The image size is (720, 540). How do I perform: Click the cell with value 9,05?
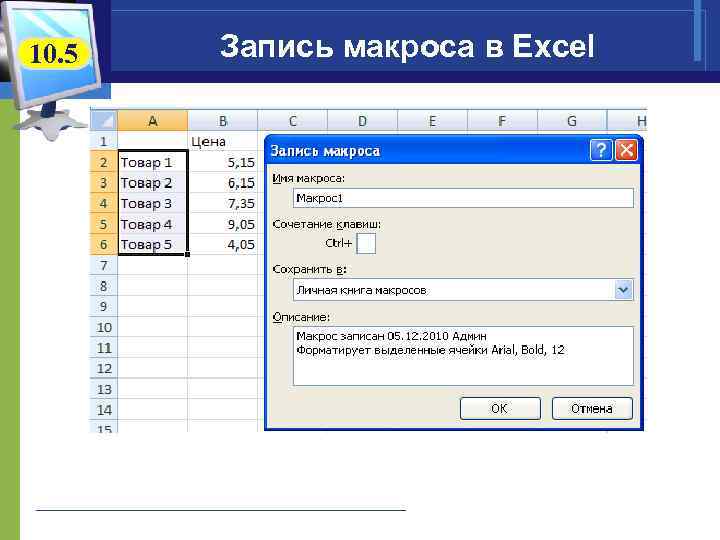(x=223, y=224)
